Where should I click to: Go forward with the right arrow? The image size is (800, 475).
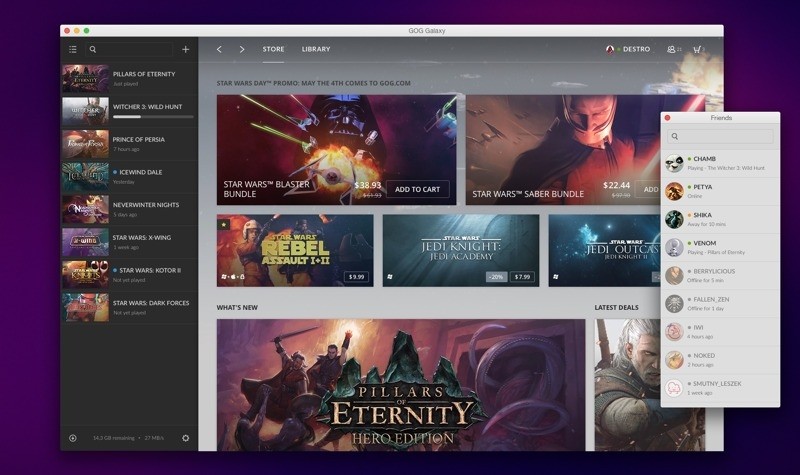click(x=242, y=49)
